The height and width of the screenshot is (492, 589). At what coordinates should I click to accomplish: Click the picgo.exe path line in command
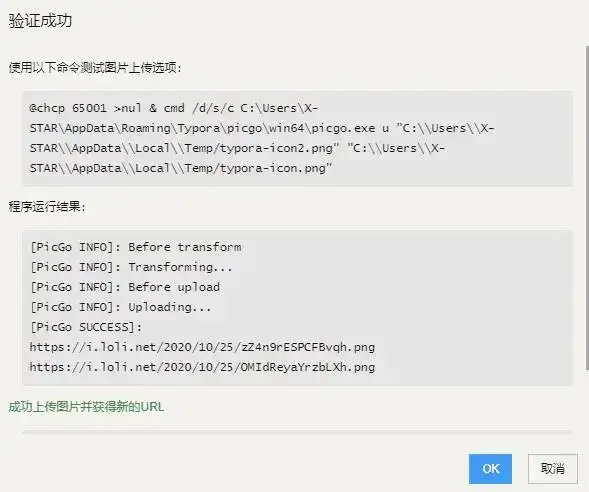[x=262, y=128]
